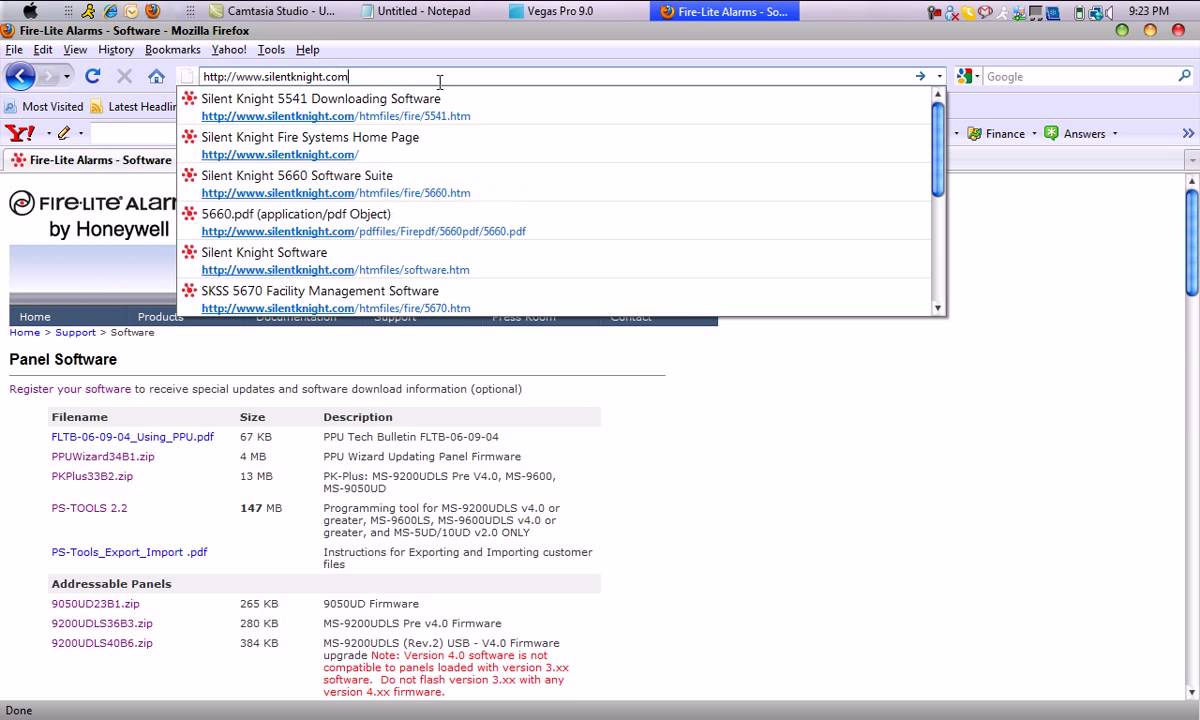Download 9200UDLS36B3.zip firmware
The height and width of the screenshot is (720, 1200).
click(102, 624)
